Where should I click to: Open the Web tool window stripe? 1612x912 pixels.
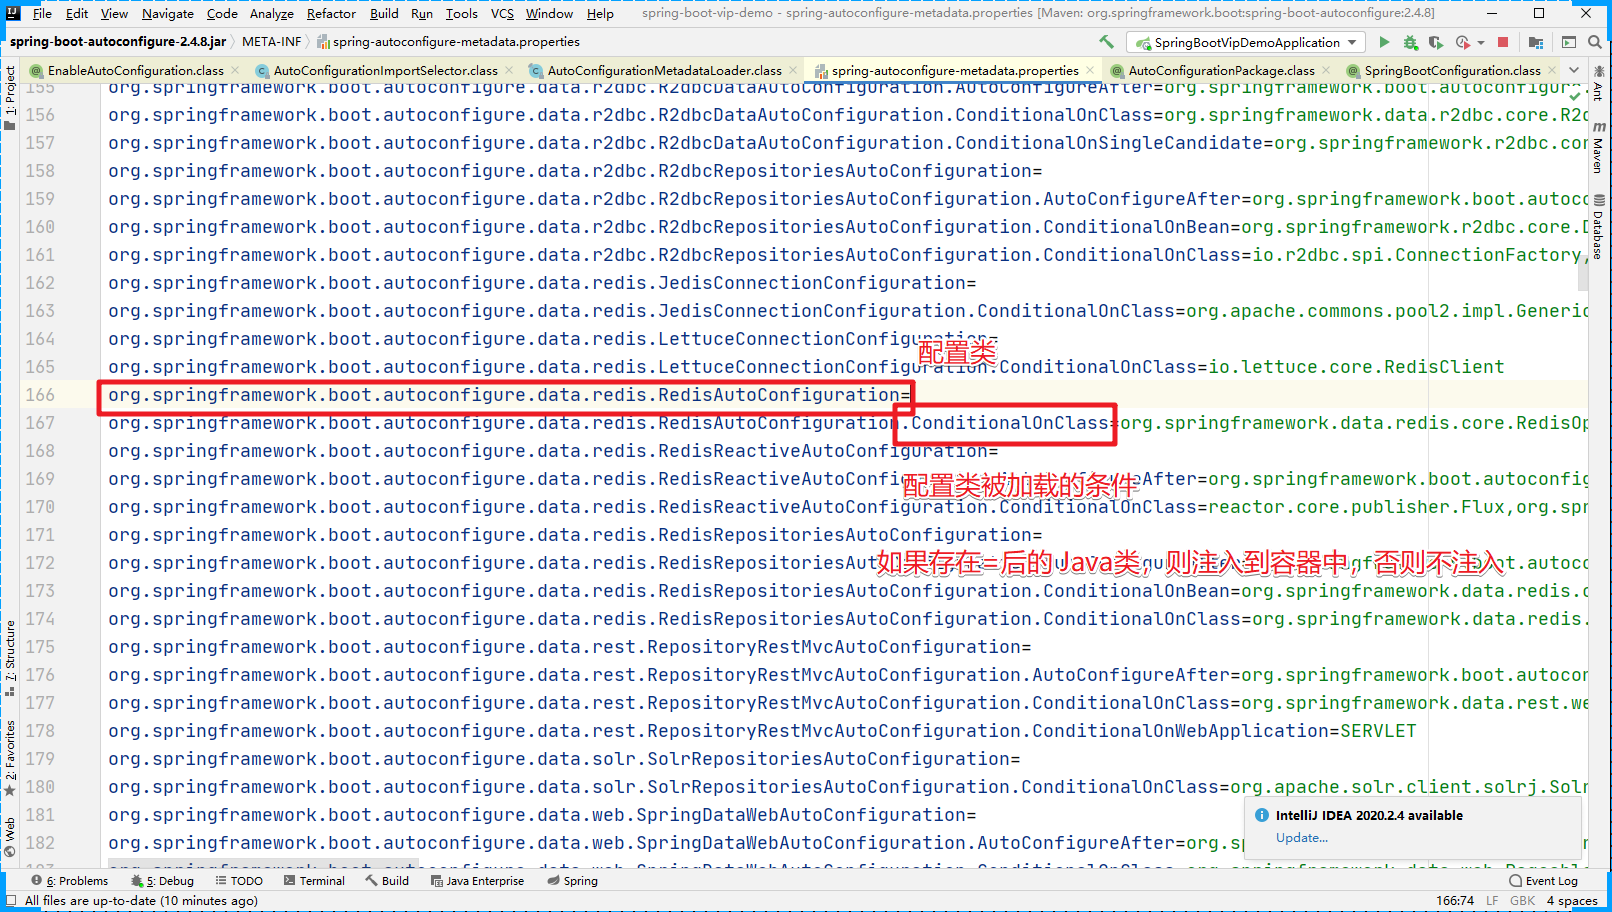[x=10, y=838]
